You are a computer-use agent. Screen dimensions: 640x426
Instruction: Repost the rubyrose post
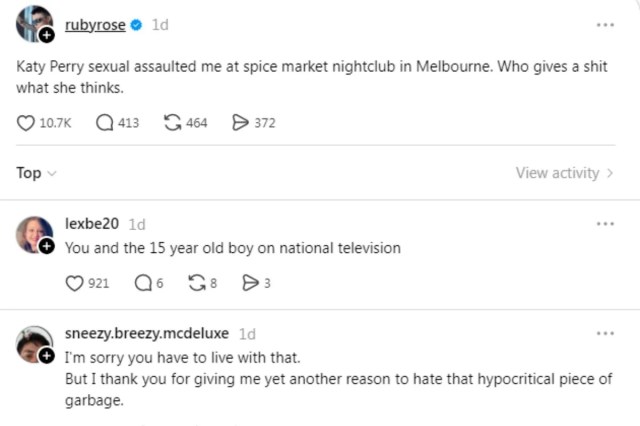click(x=172, y=123)
